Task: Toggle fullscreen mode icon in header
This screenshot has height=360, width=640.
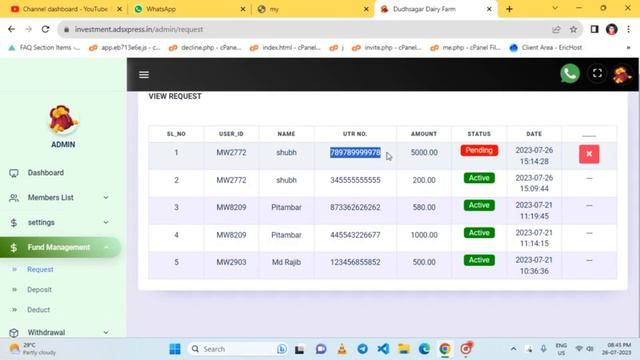Action: (x=597, y=73)
